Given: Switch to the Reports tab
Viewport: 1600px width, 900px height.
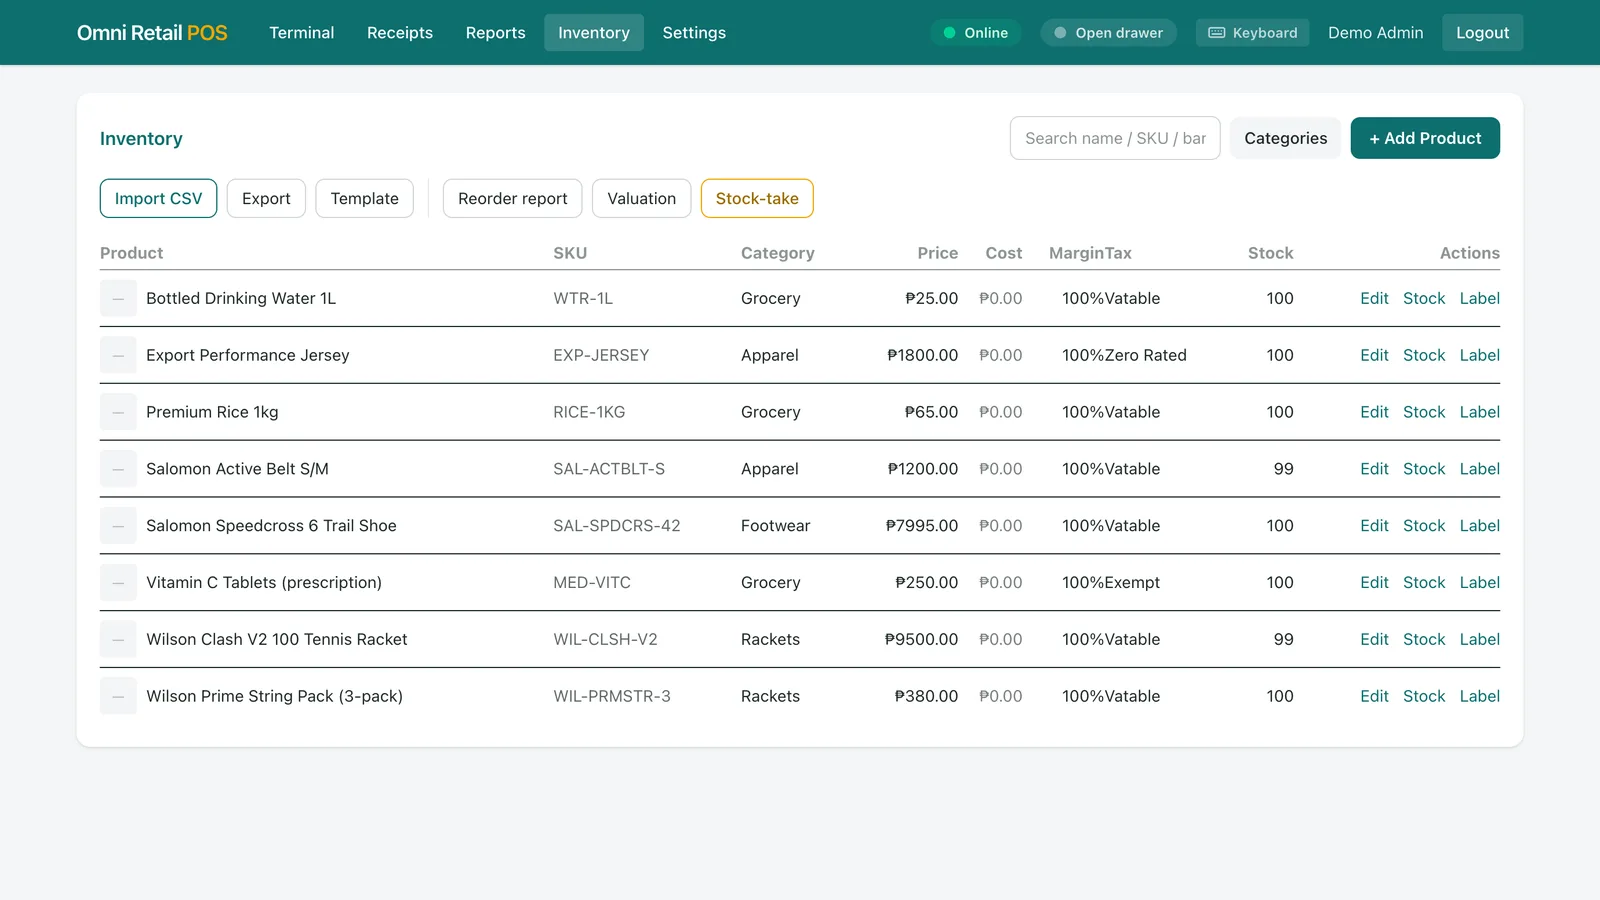Looking at the screenshot, I should click(x=496, y=33).
